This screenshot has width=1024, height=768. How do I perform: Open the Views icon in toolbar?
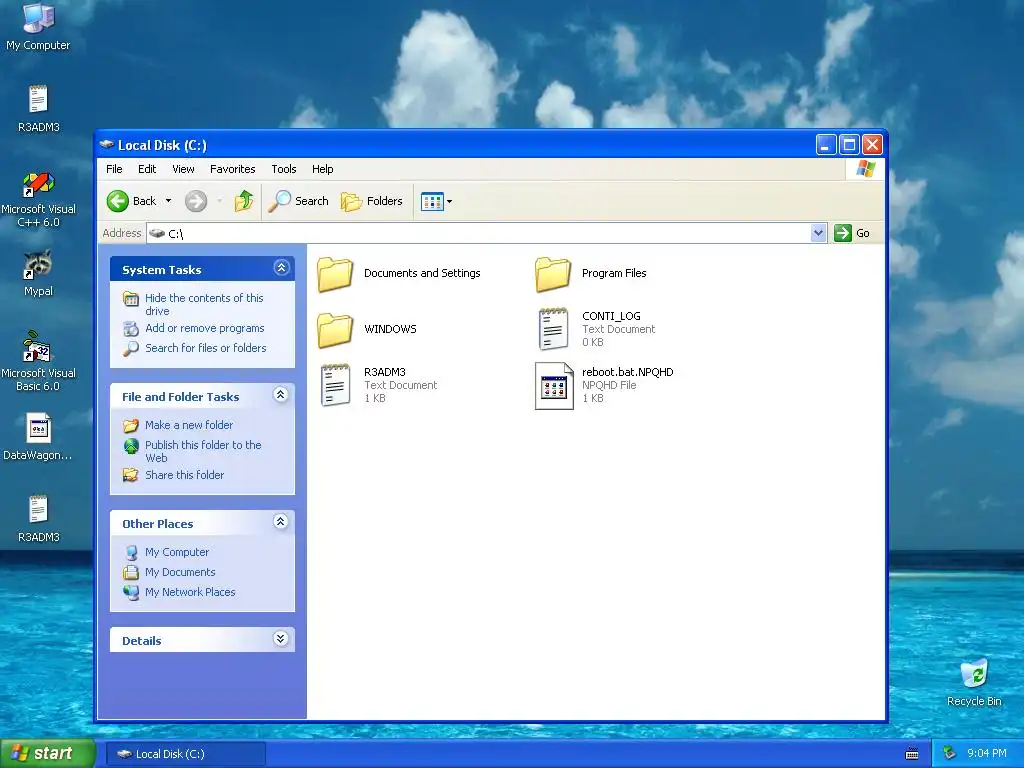pos(432,201)
